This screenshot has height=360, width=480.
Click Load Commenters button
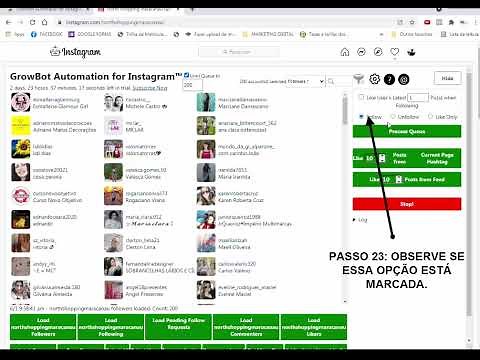(x=246, y=327)
